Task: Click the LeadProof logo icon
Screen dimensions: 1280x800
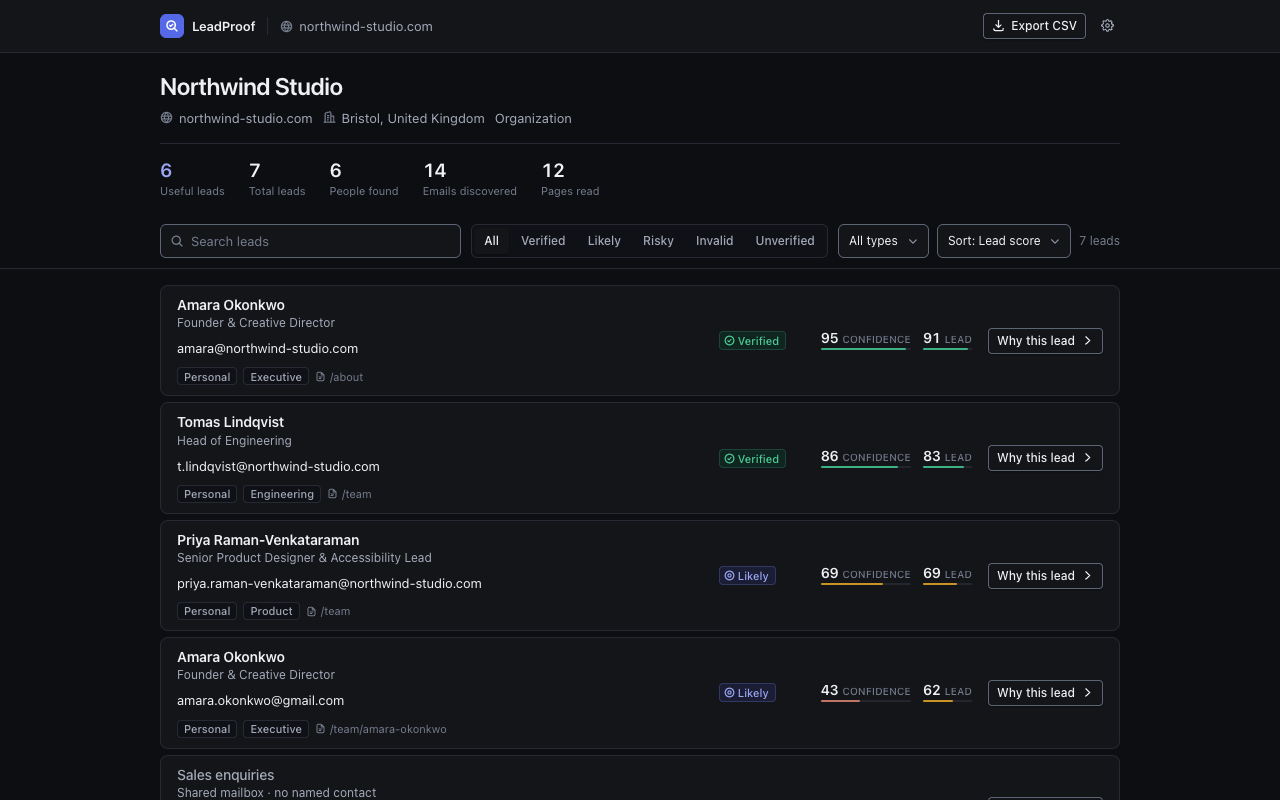Action: coord(172,26)
